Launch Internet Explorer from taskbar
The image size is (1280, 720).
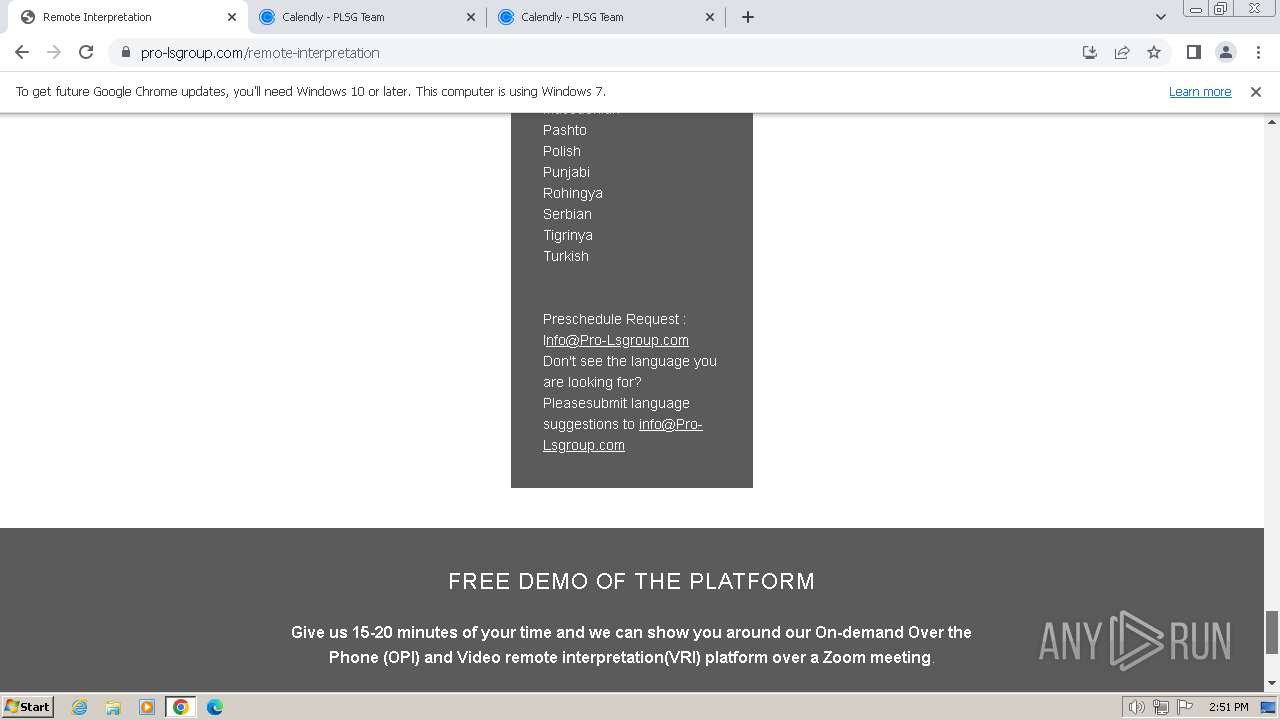80,707
